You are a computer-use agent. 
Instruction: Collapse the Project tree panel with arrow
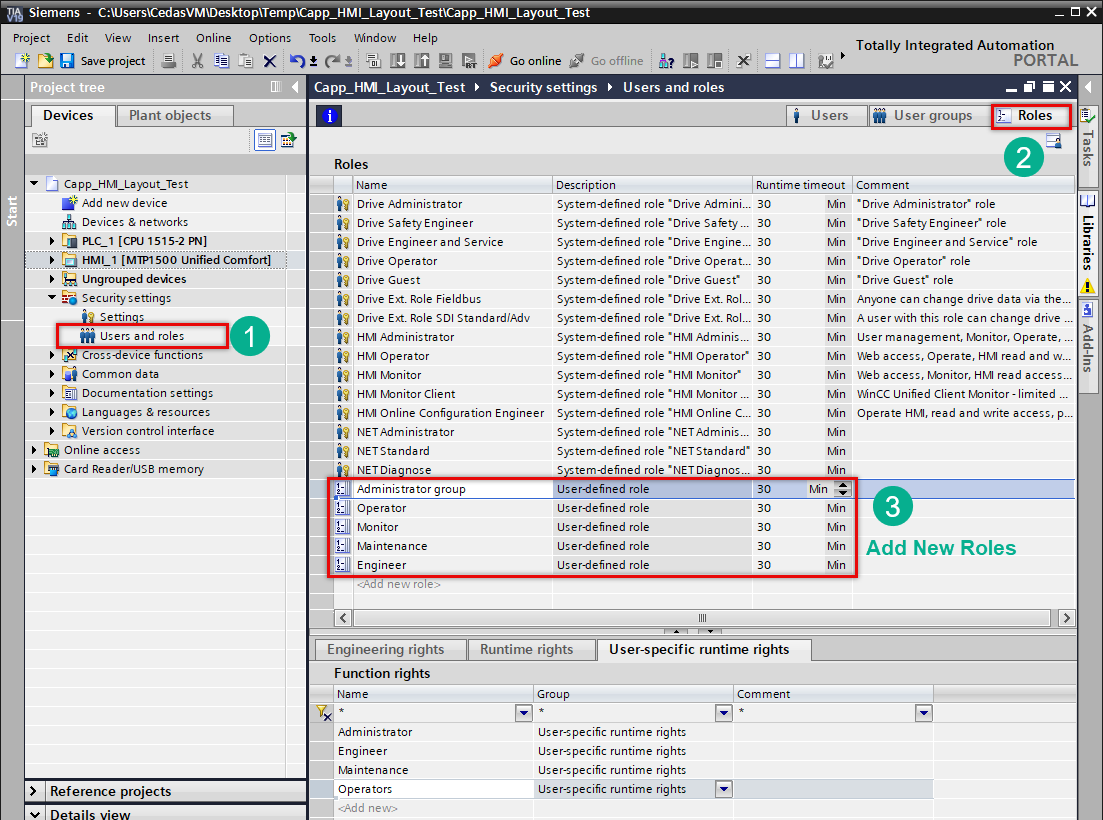pos(295,88)
